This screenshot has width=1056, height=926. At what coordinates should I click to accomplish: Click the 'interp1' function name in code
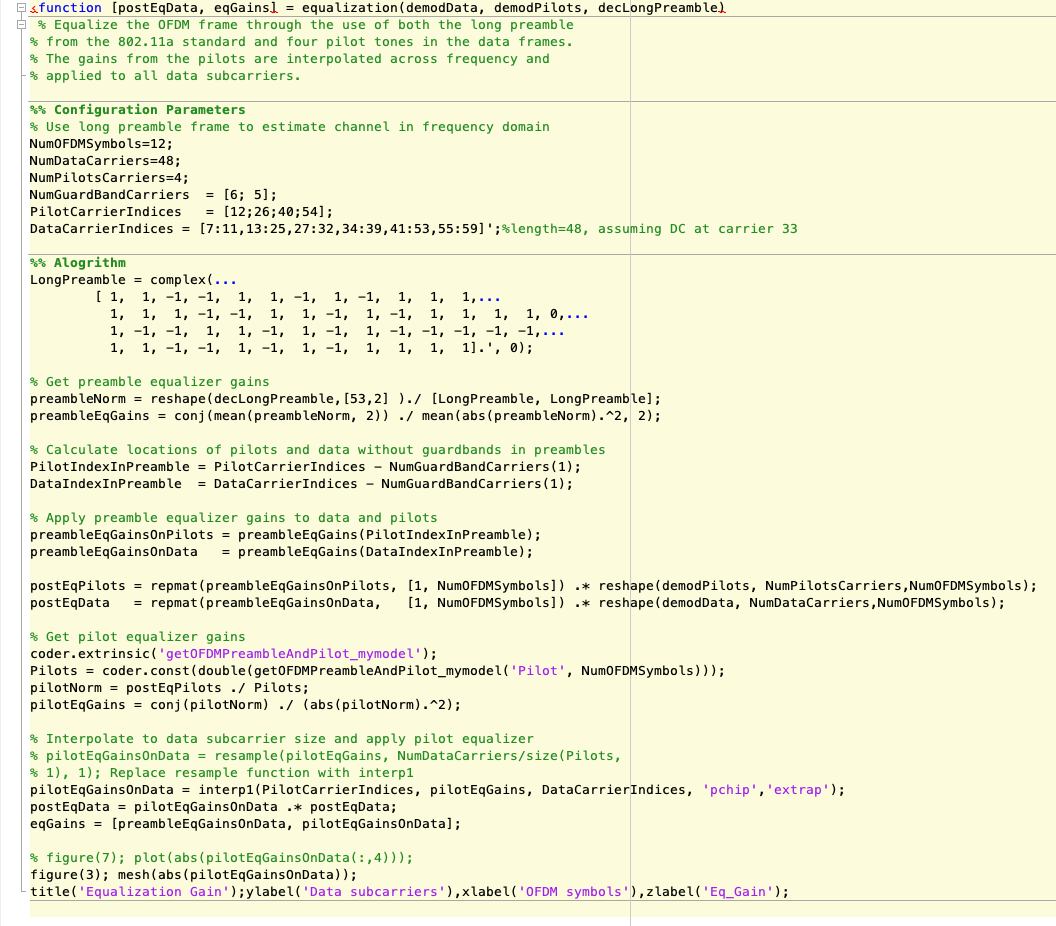click(x=226, y=790)
